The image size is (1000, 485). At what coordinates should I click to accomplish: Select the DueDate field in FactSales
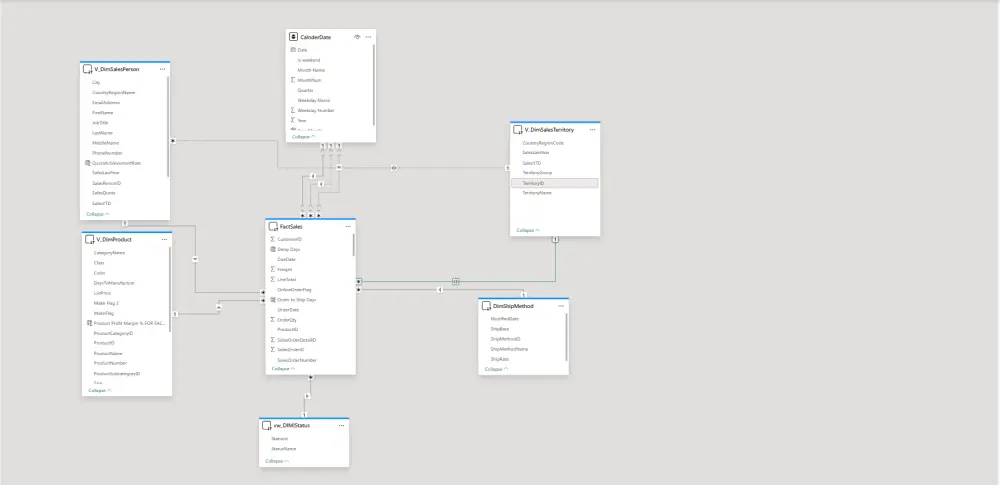286,260
